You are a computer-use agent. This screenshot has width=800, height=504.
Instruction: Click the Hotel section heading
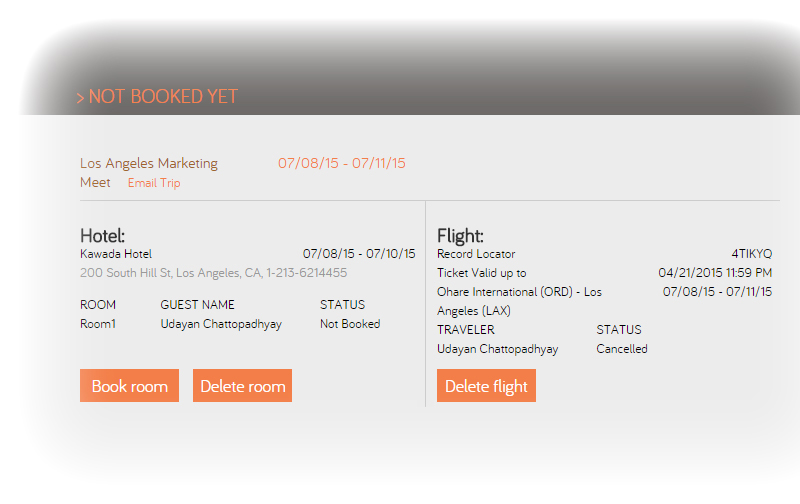pyautogui.click(x=102, y=236)
